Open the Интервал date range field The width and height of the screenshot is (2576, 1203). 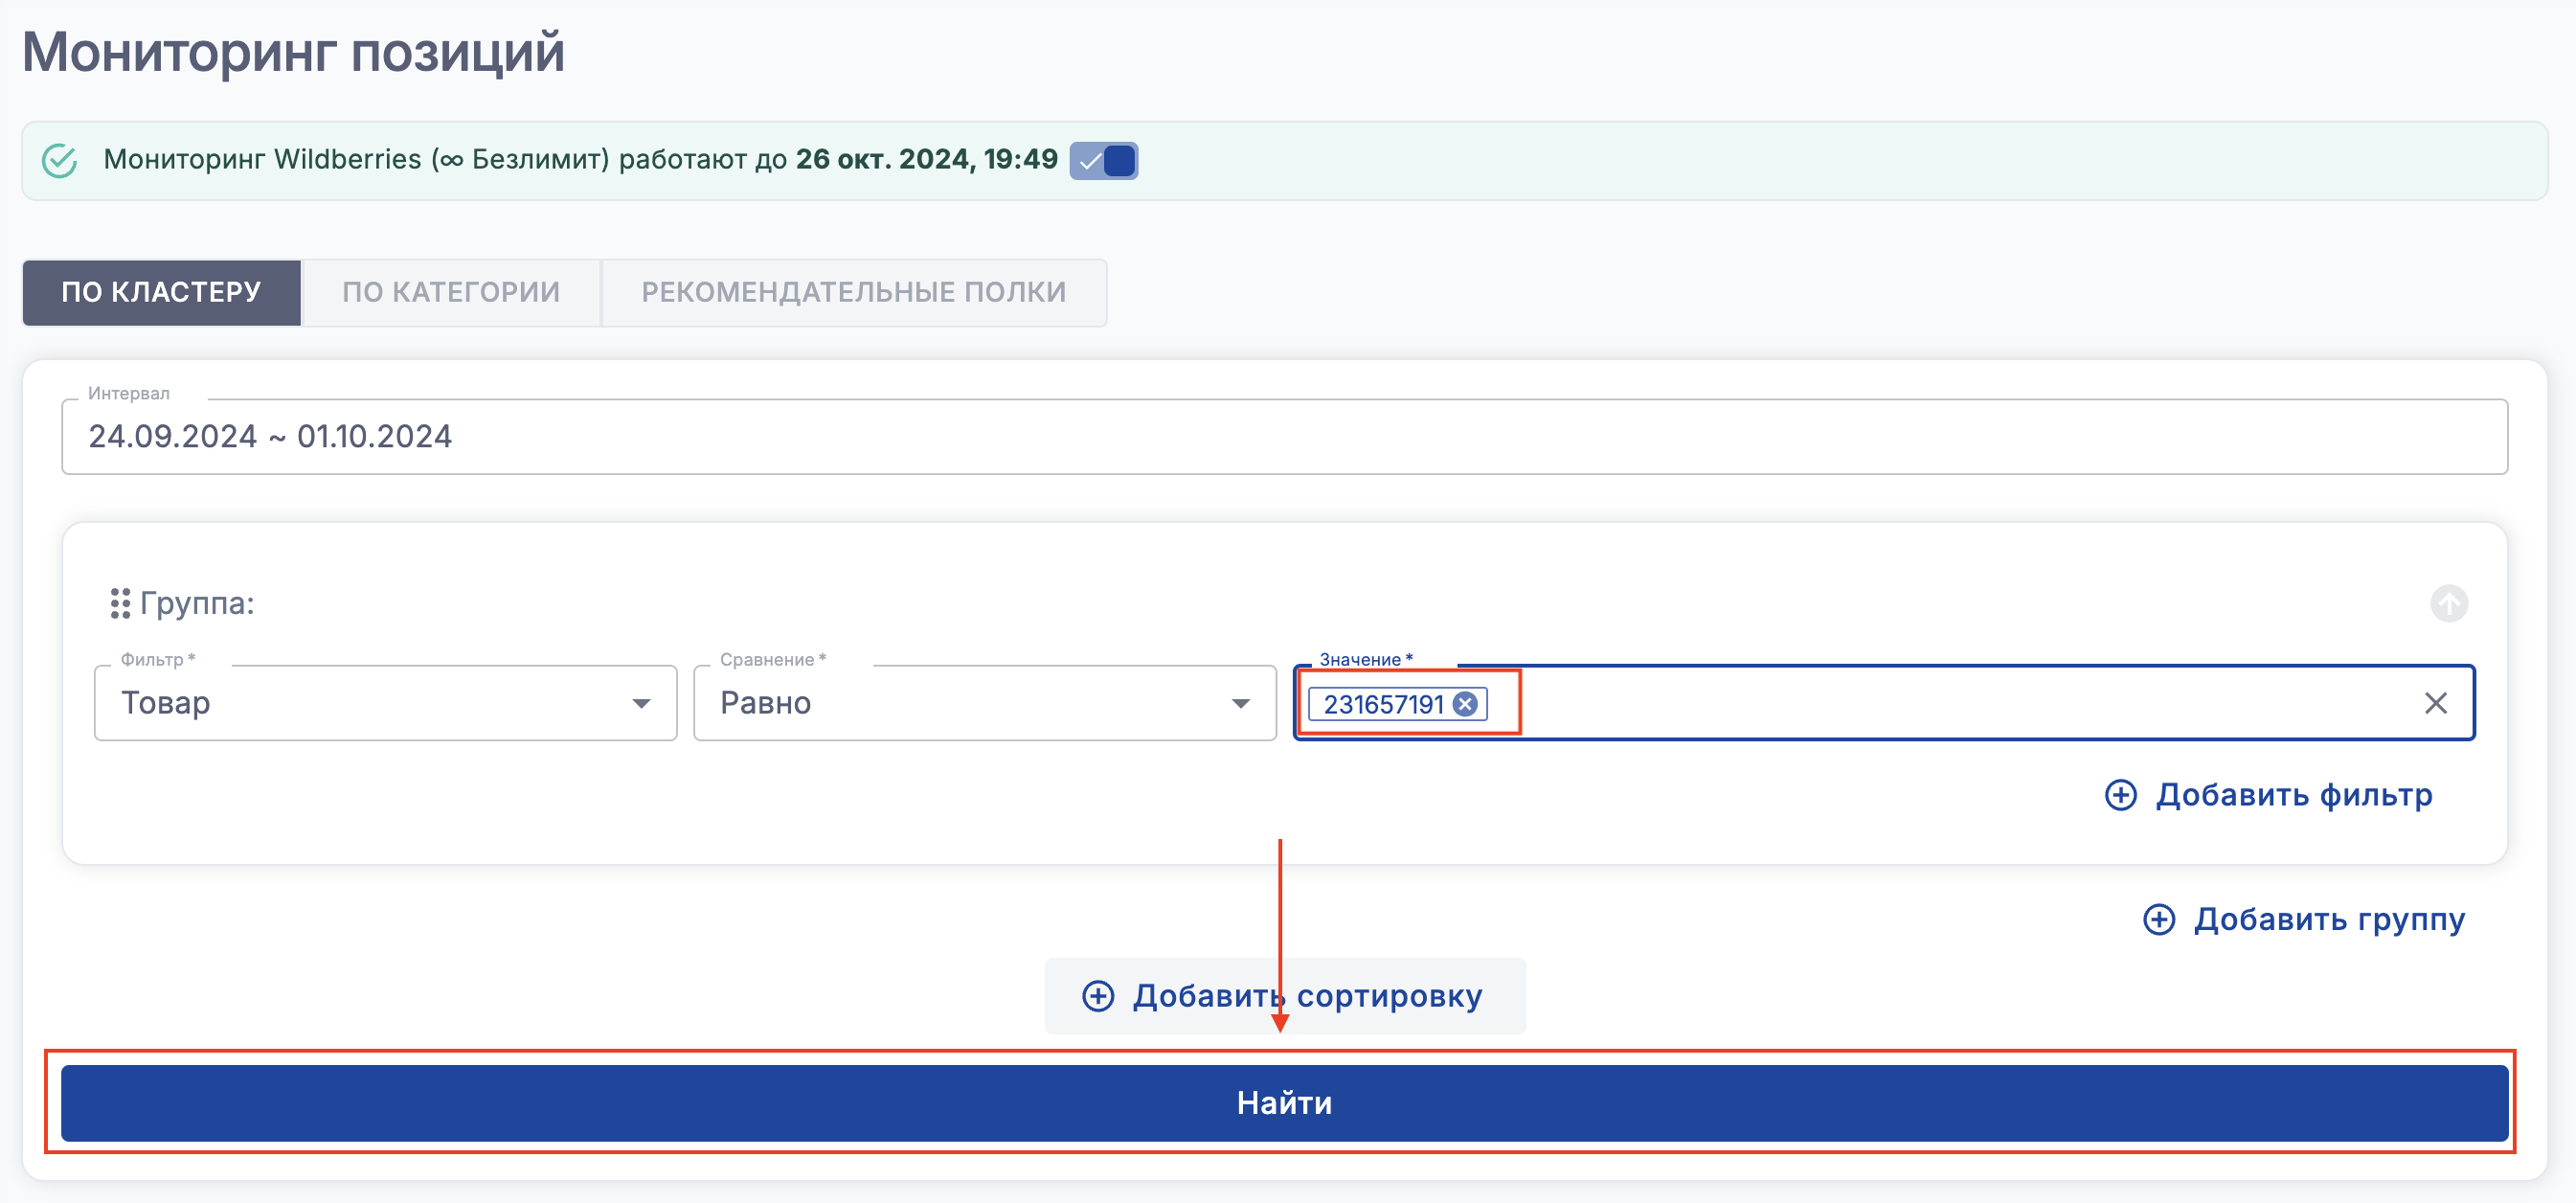click(1283, 437)
